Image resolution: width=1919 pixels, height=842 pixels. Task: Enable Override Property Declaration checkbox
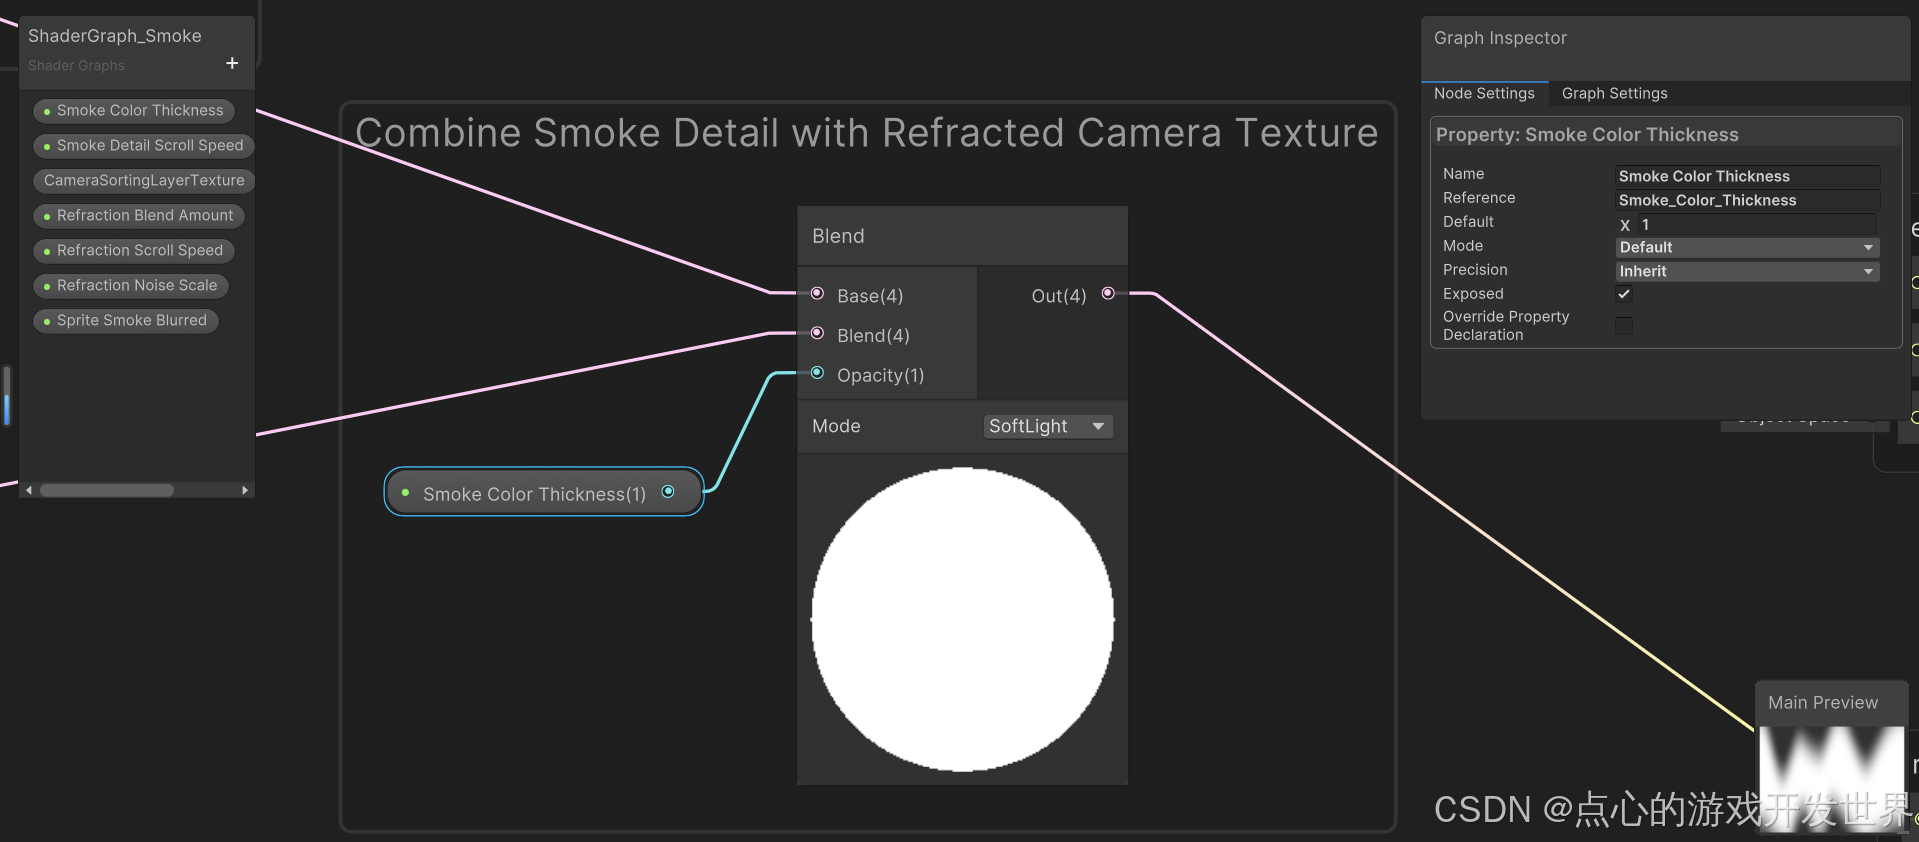[1624, 326]
